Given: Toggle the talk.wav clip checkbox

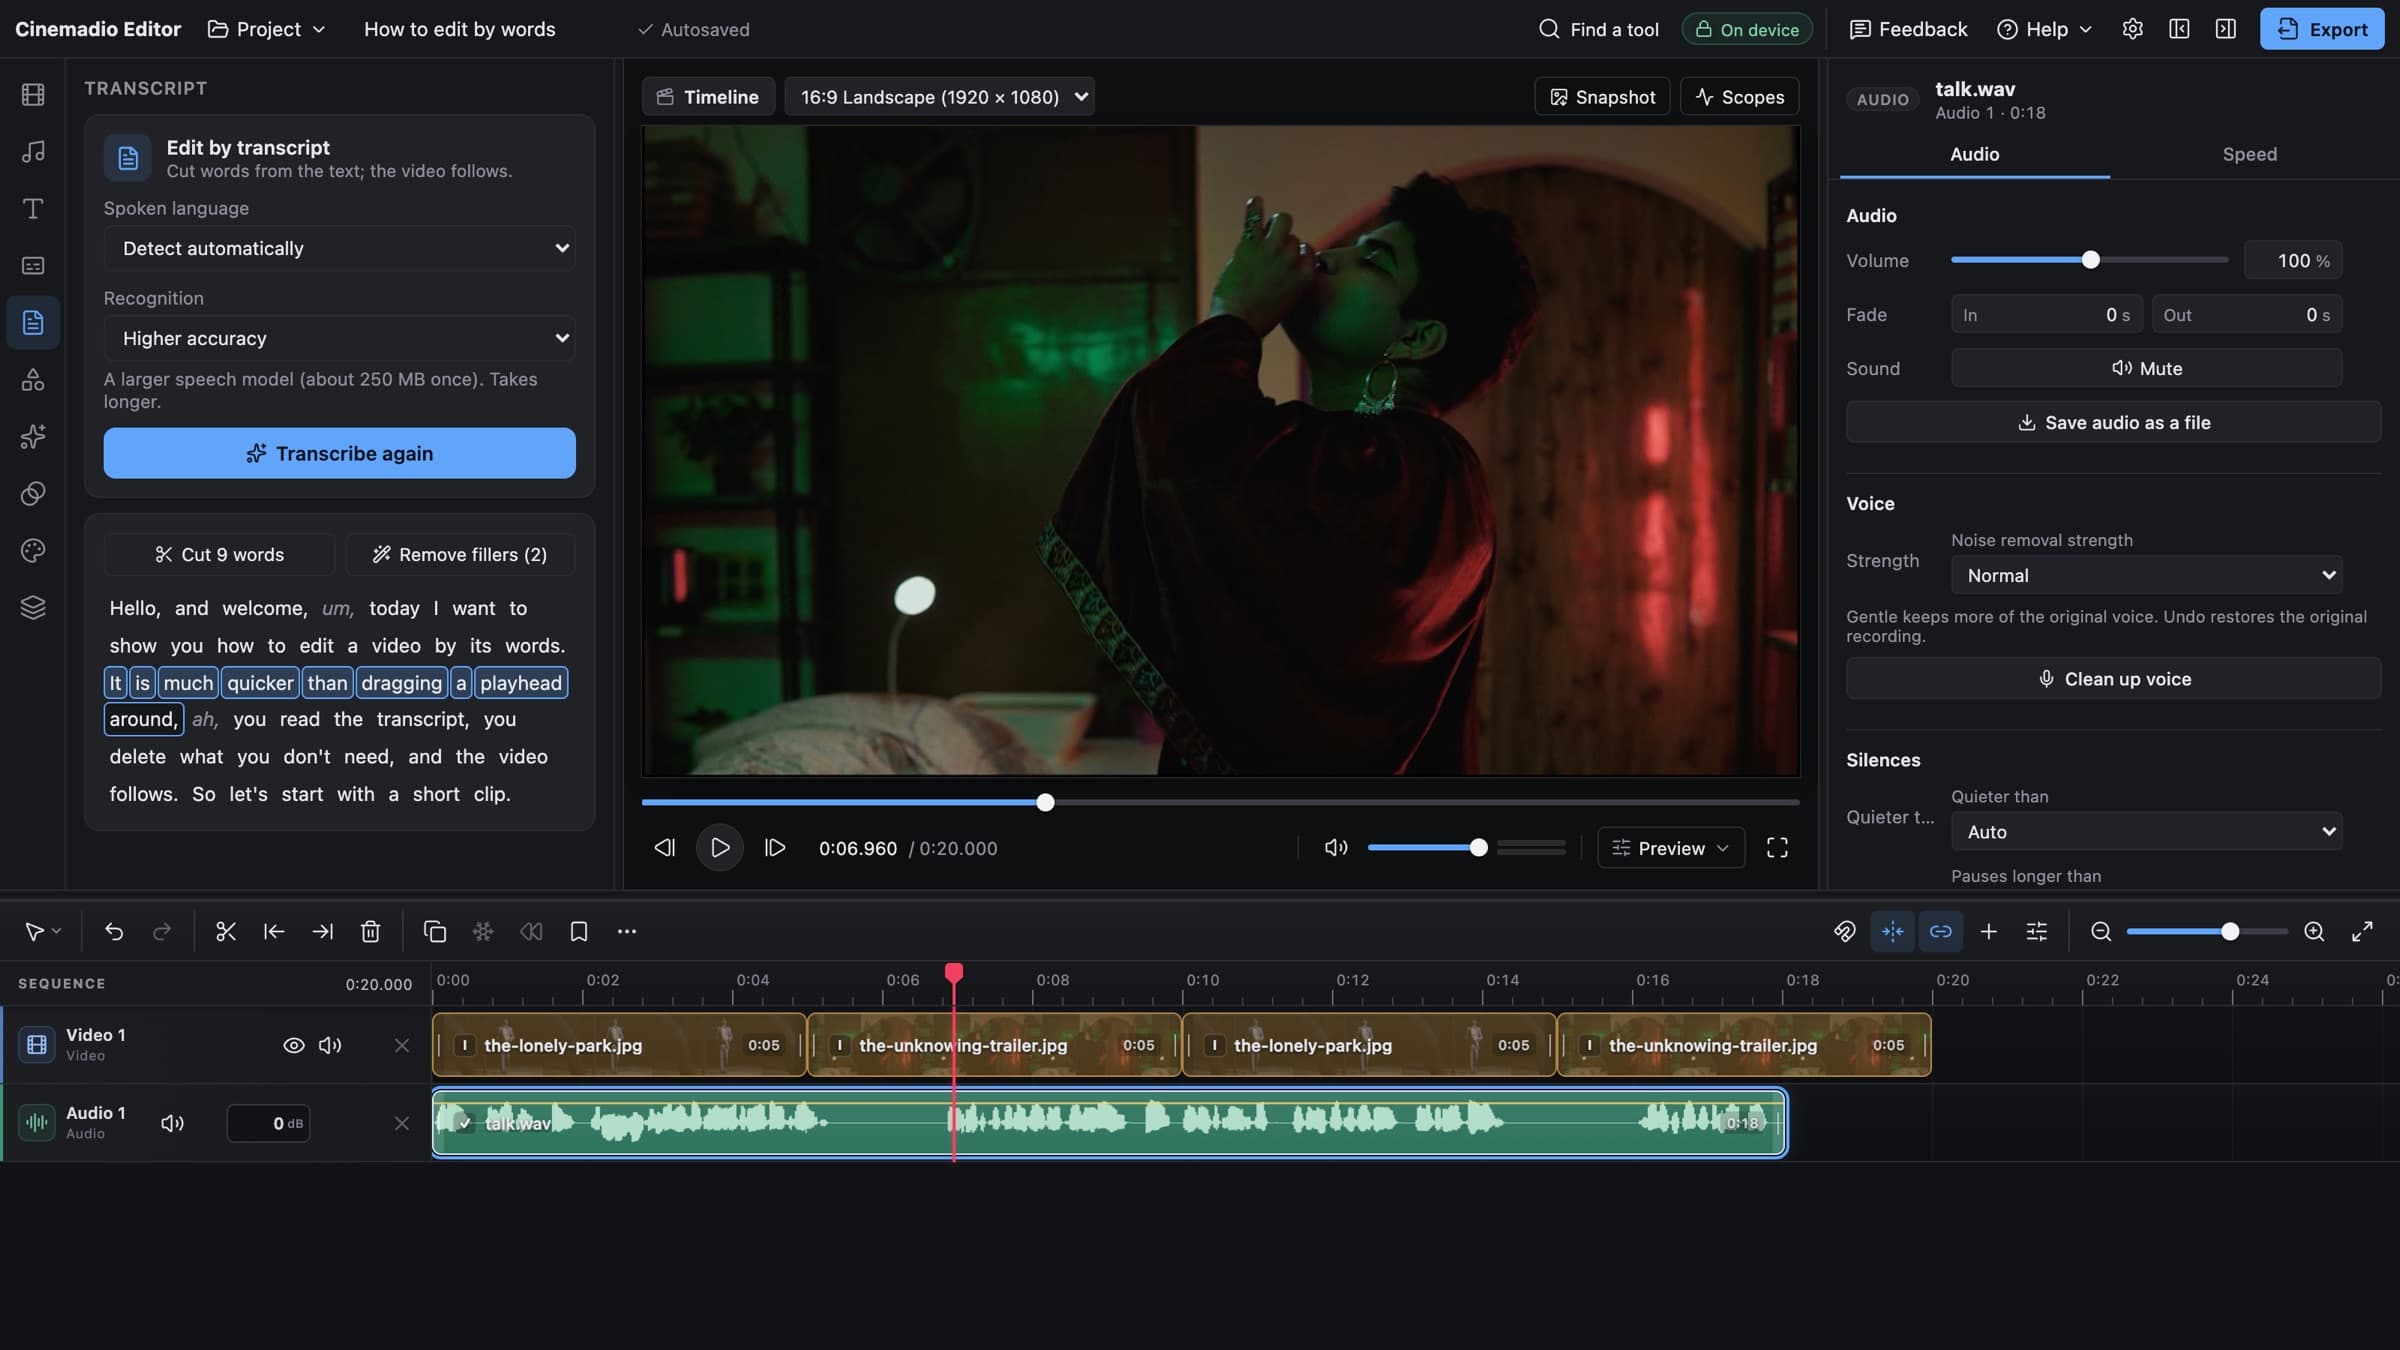Looking at the screenshot, I should click(465, 1123).
